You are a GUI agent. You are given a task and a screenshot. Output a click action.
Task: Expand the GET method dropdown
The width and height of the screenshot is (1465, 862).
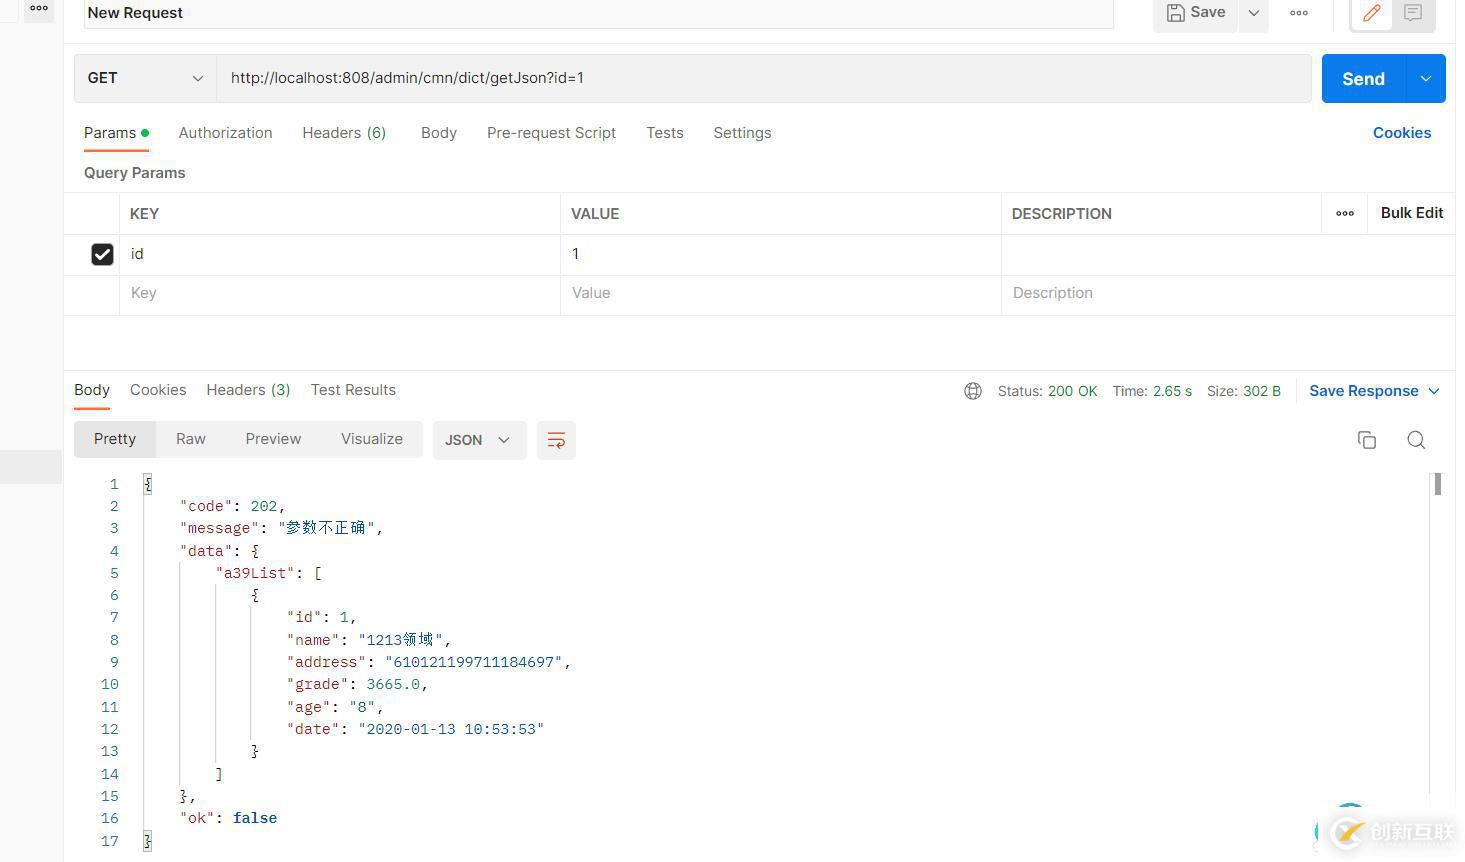tap(145, 78)
